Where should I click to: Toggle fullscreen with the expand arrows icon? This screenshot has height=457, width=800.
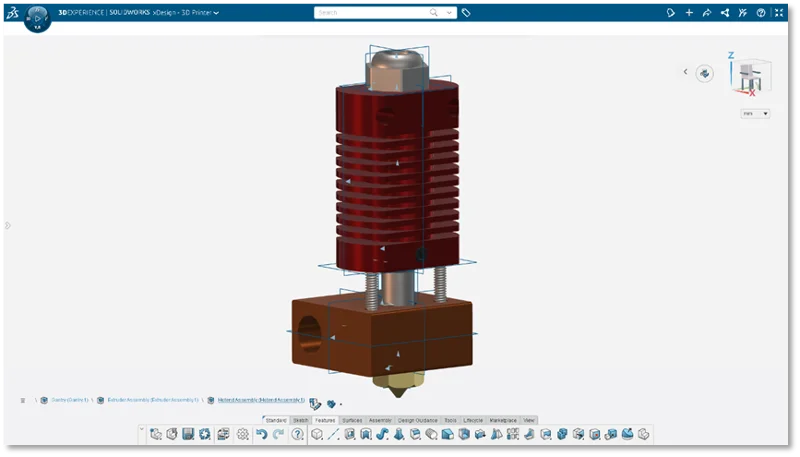click(x=780, y=13)
